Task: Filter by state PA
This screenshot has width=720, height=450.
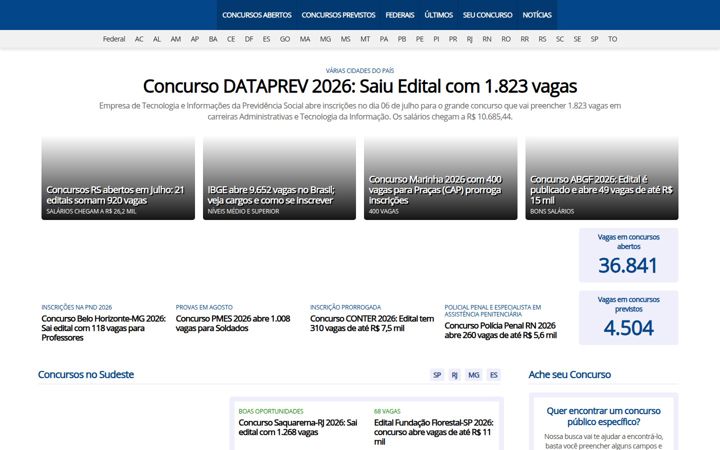Action: pos(384,39)
